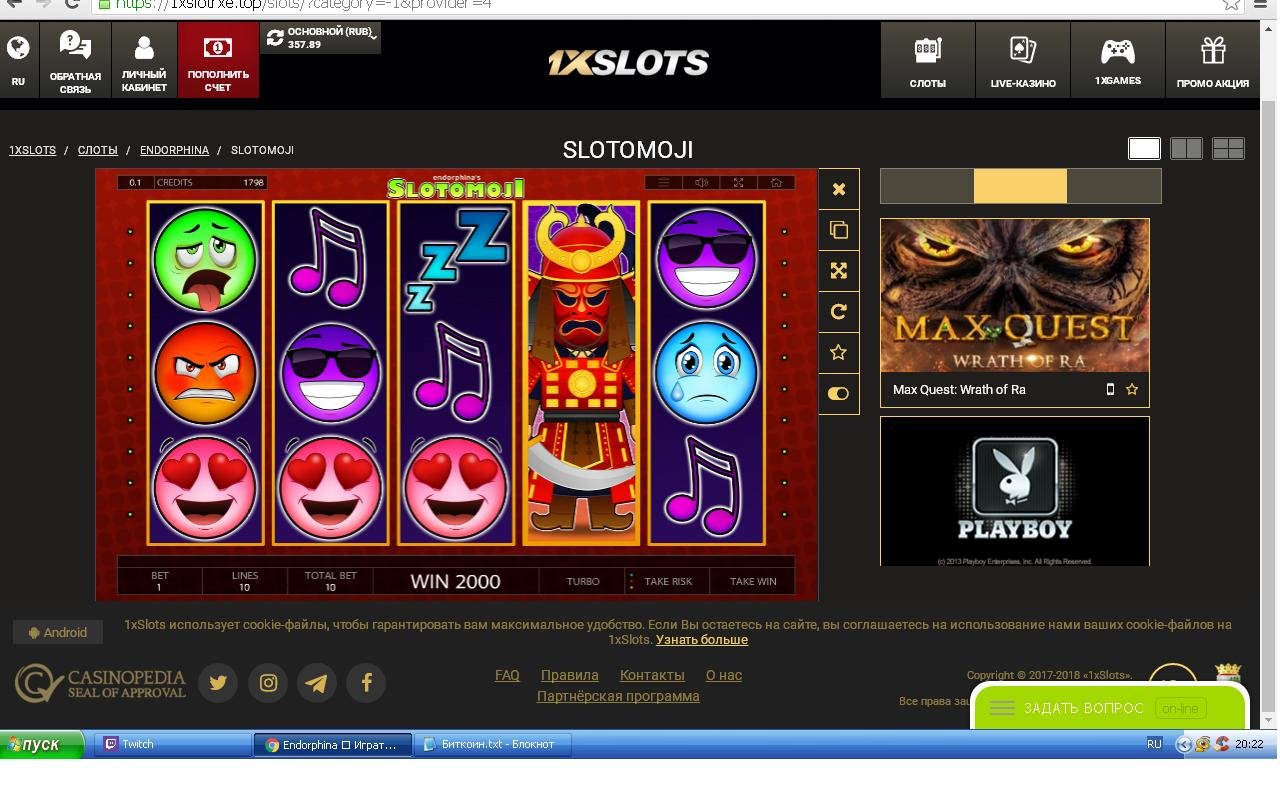Open the Instagram social icon
This screenshot has height=800, width=1280.
point(268,683)
